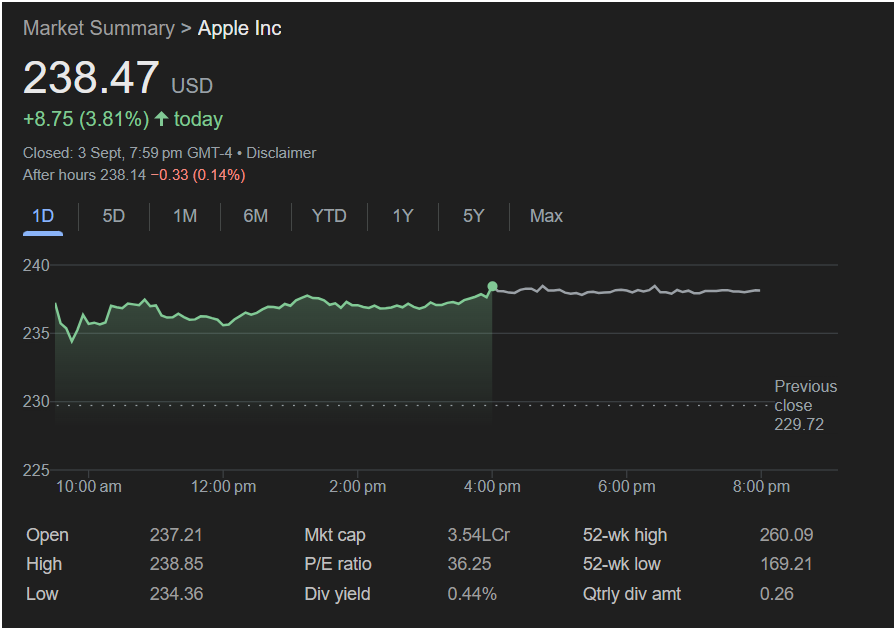Click the 225 price axis label
Image resolution: width=896 pixels, height=630 pixels.
pos(36,470)
